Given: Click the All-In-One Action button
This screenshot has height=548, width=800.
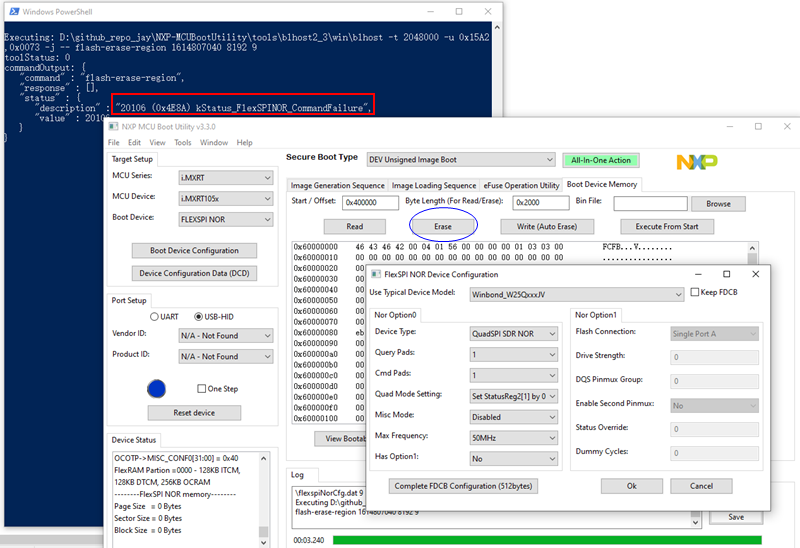Looking at the screenshot, I should click(x=601, y=160).
